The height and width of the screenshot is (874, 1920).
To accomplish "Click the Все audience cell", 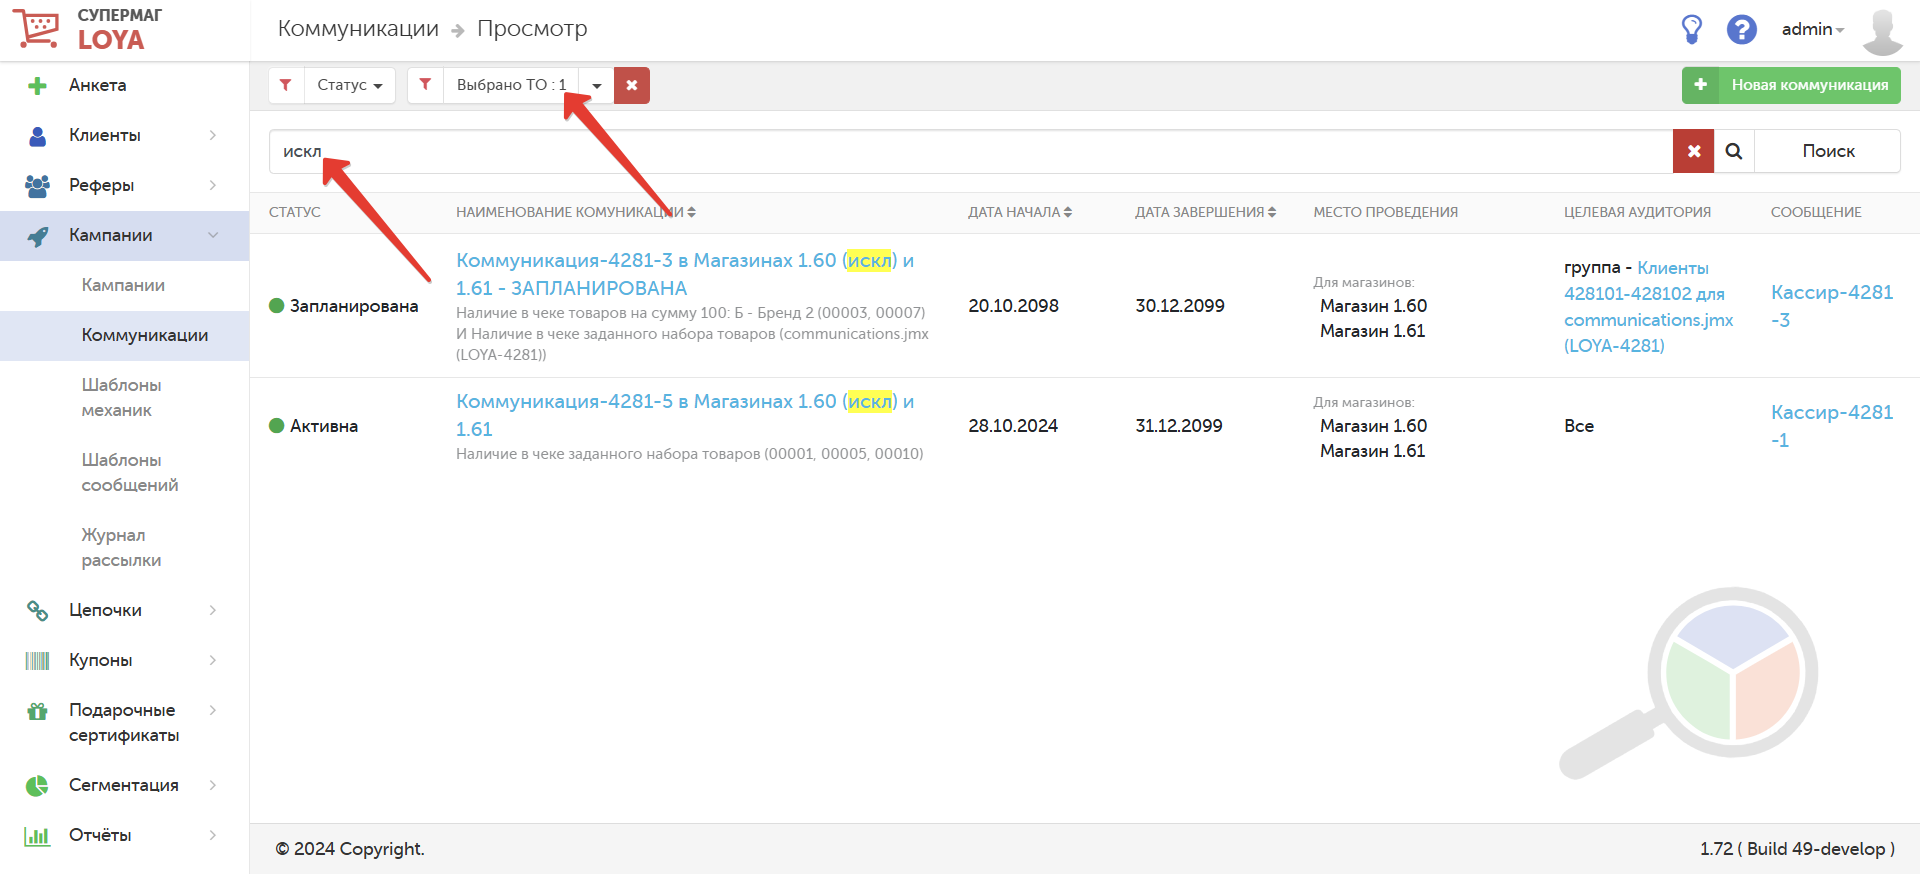I will pyautogui.click(x=1579, y=426).
